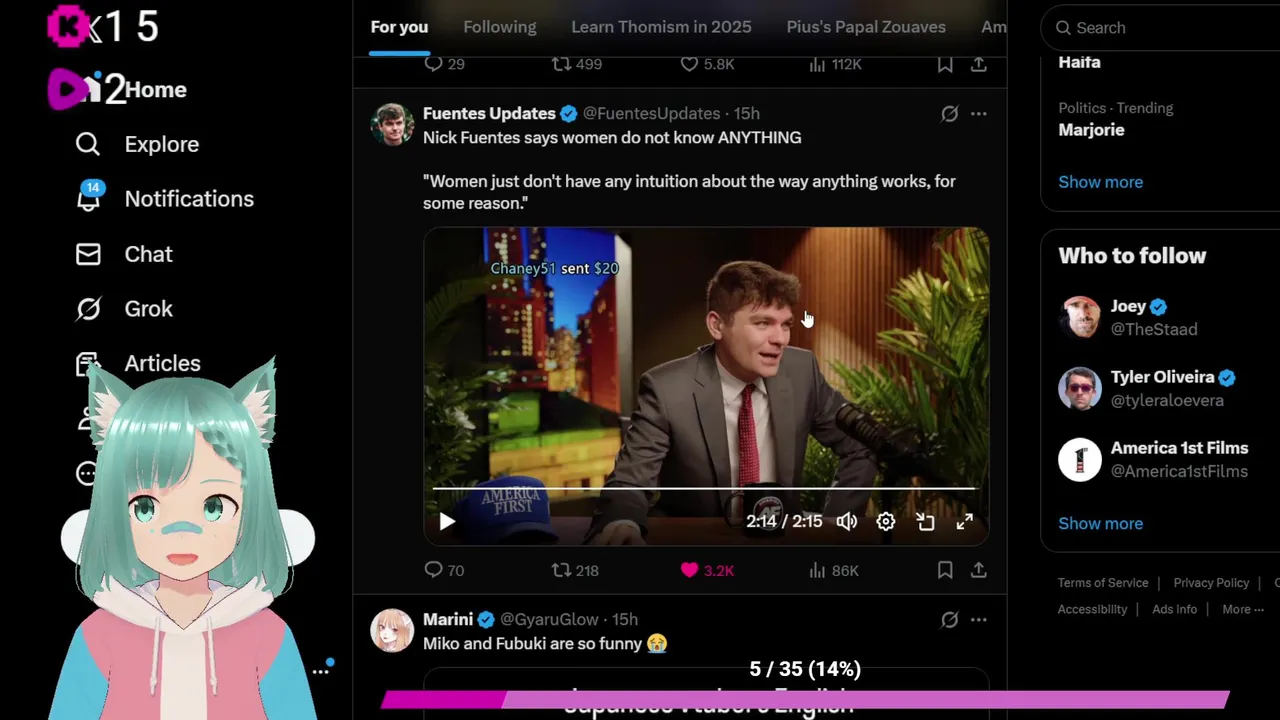Open Terms of Service link

click(1103, 583)
